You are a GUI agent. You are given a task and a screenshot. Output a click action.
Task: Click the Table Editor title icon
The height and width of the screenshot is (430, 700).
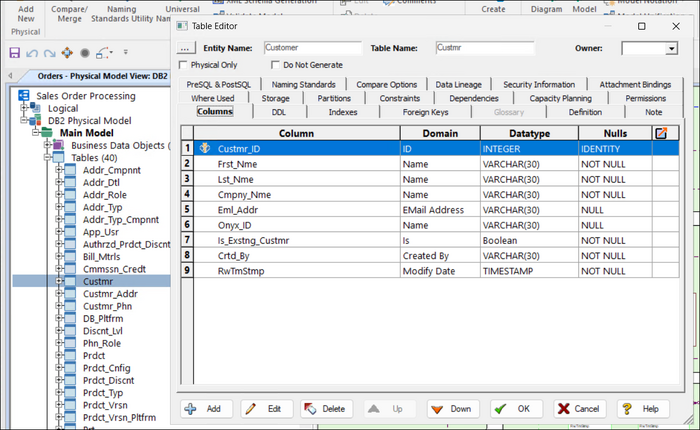coord(182,26)
